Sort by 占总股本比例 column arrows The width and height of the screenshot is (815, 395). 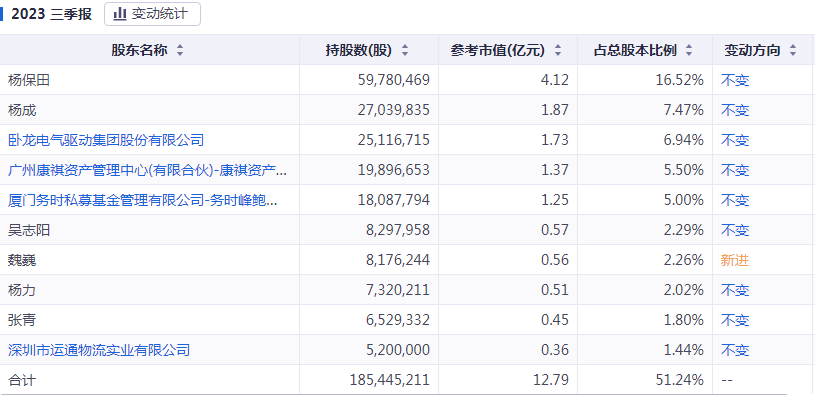click(x=689, y=51)
